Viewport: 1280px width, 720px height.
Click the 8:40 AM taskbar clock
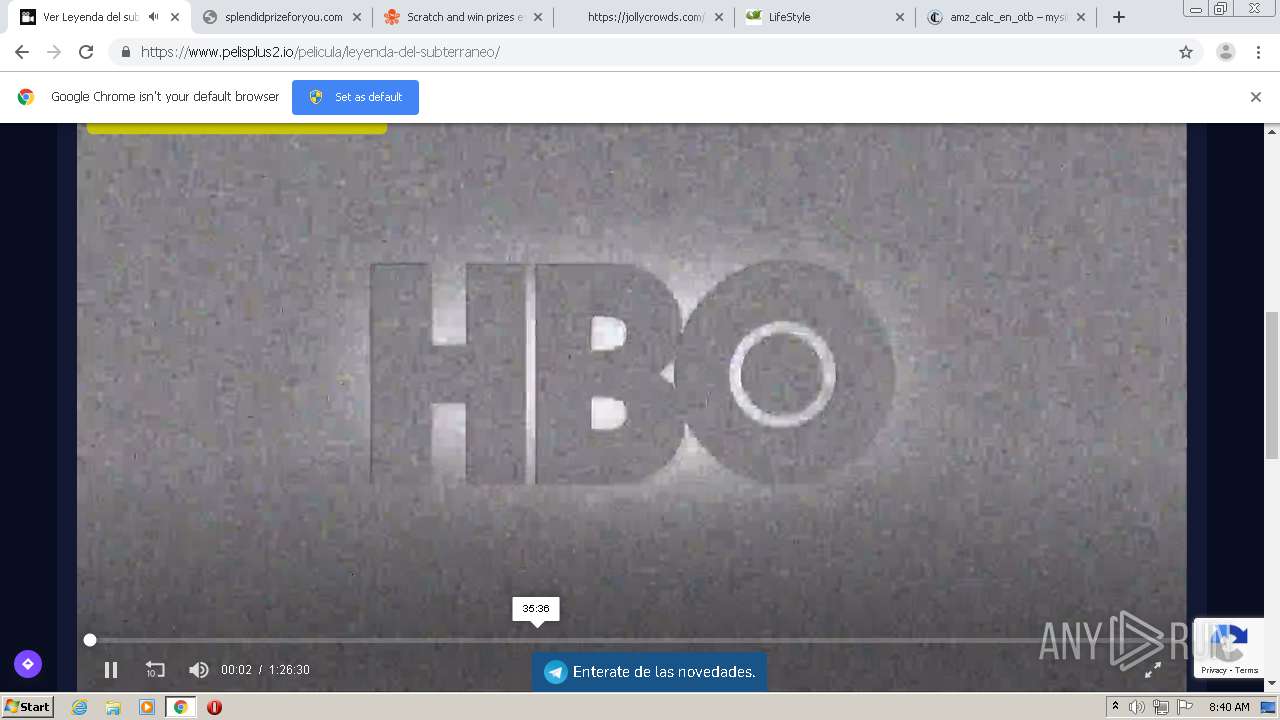click(1229, 707)
